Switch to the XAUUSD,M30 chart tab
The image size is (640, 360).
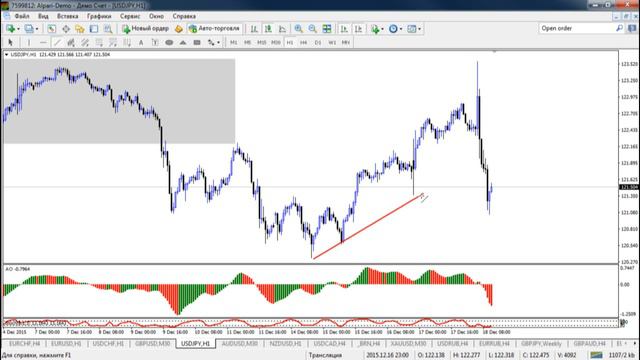pos(408,344)
